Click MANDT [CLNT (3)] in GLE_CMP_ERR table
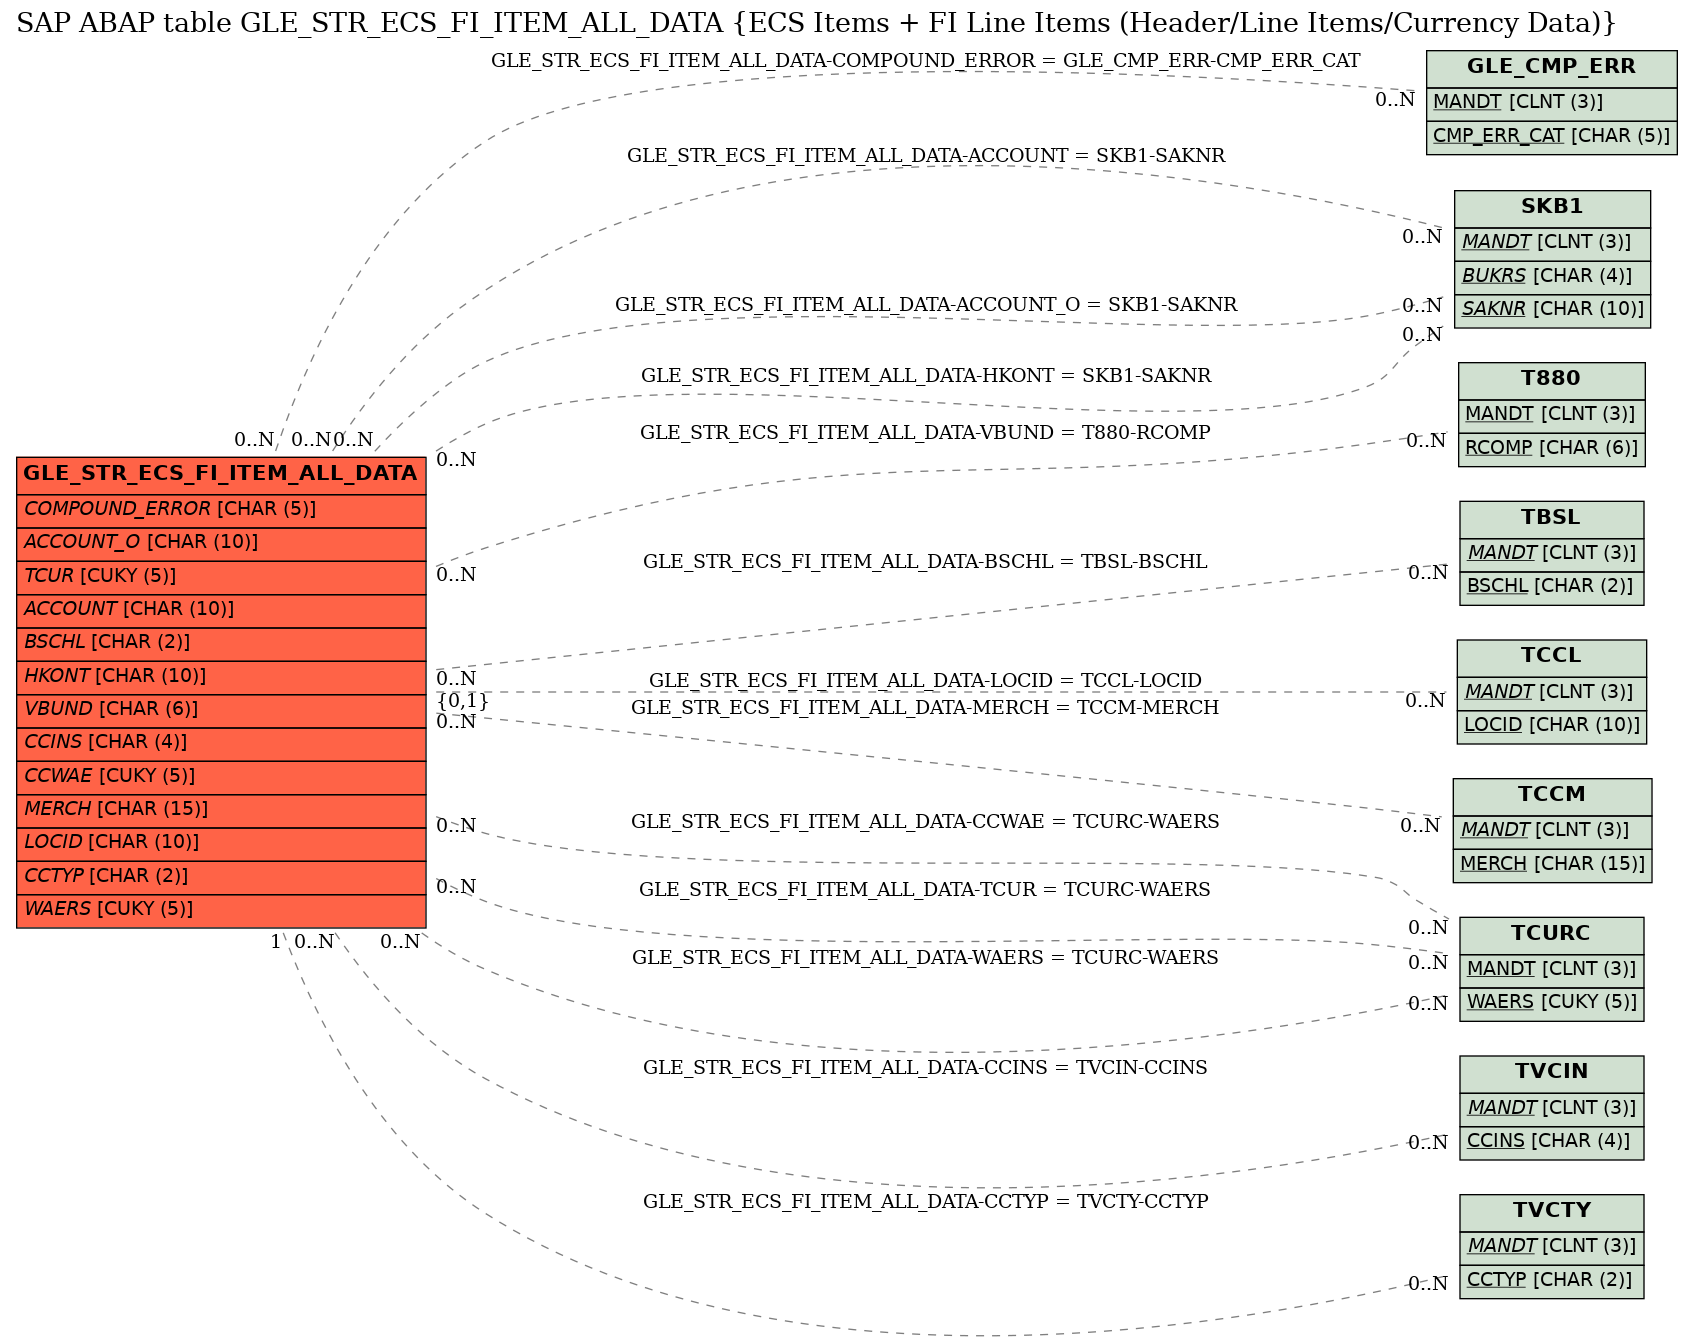 tap(1551, 103)
